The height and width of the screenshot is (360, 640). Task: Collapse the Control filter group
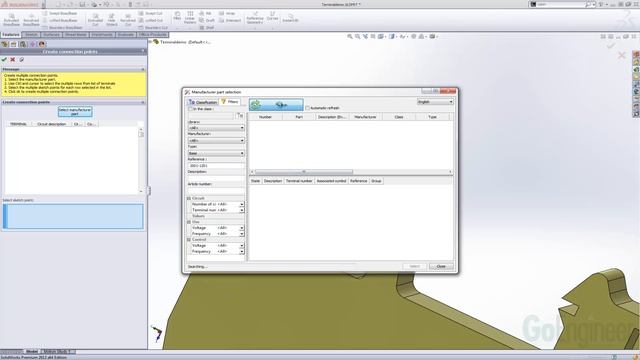pos(189,240)
